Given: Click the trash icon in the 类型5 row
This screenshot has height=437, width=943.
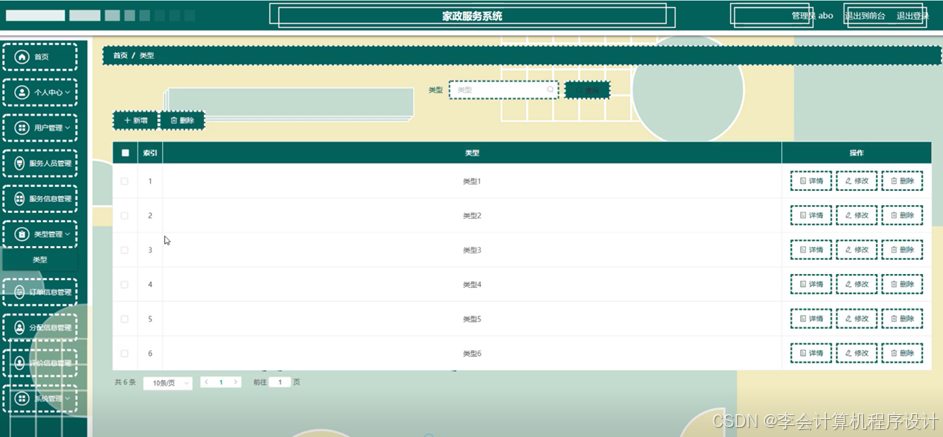Looking at the screenshot, I should [894, 319].
